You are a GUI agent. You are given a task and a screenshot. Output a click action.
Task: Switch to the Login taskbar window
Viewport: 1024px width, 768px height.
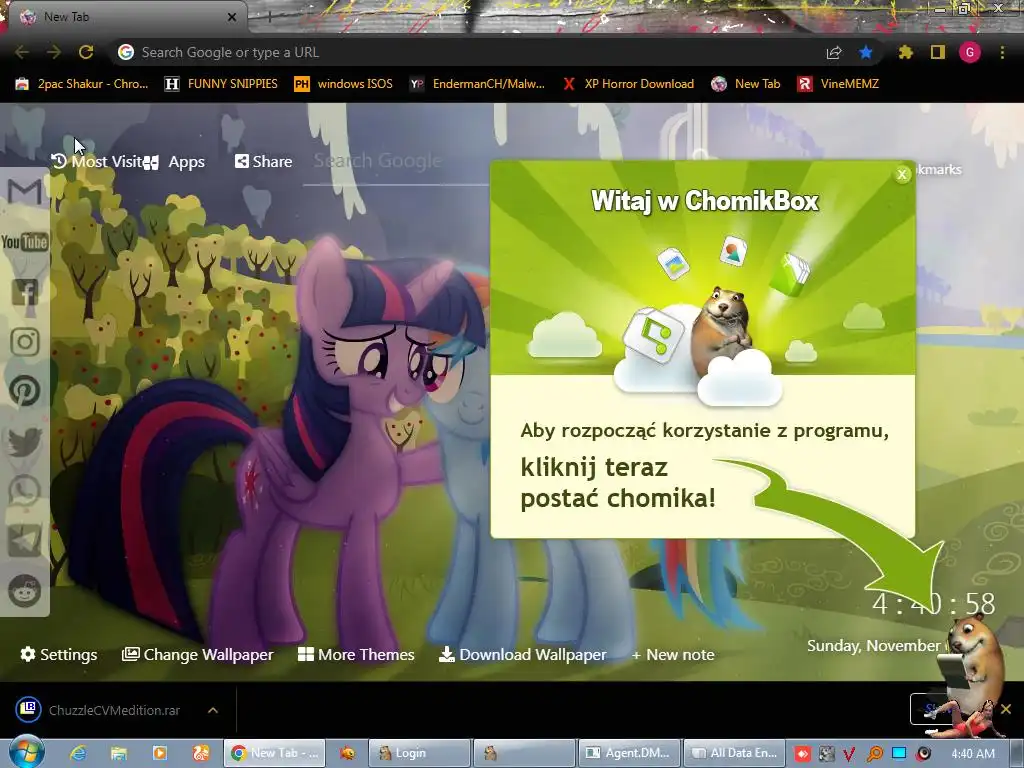pyautogui.click(x=420, y=753)
